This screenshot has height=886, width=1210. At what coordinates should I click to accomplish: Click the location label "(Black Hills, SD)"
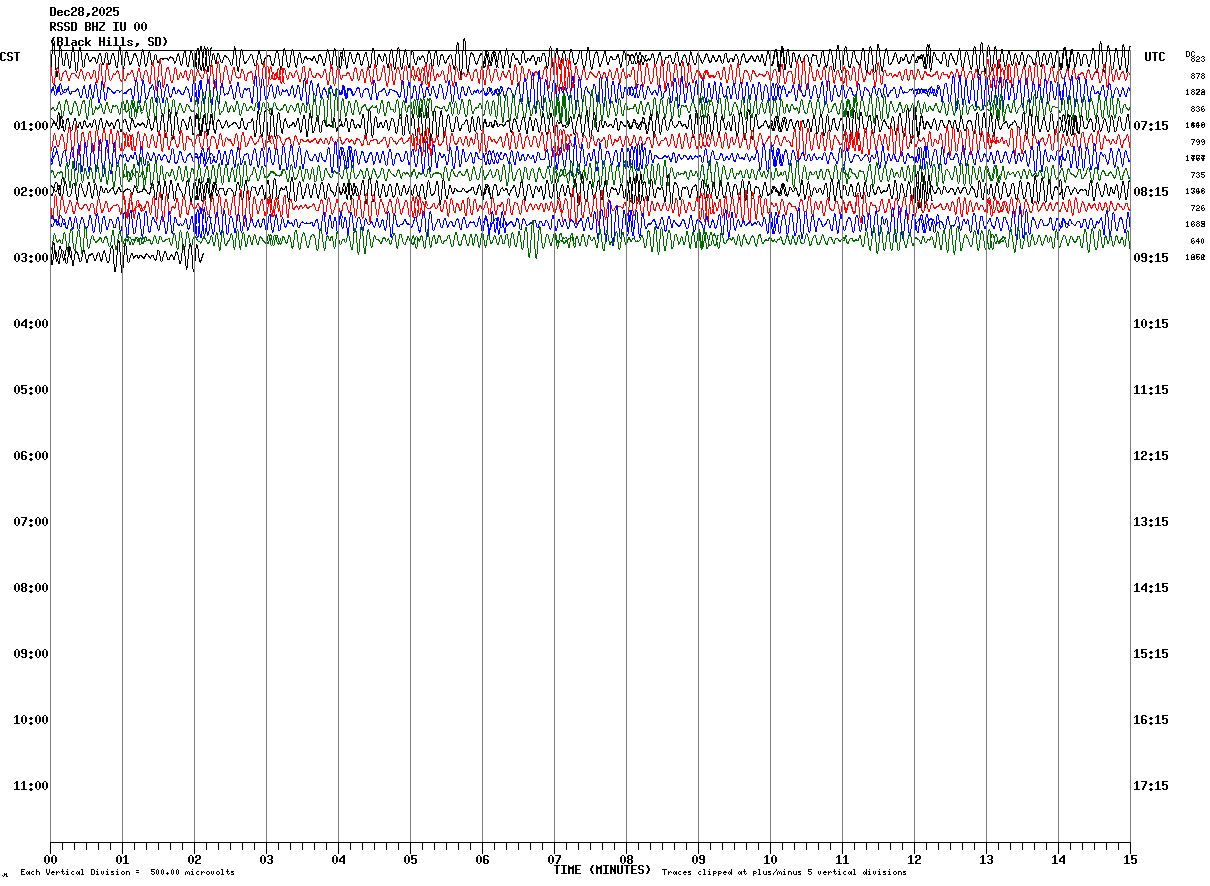[x=109, y=42]
